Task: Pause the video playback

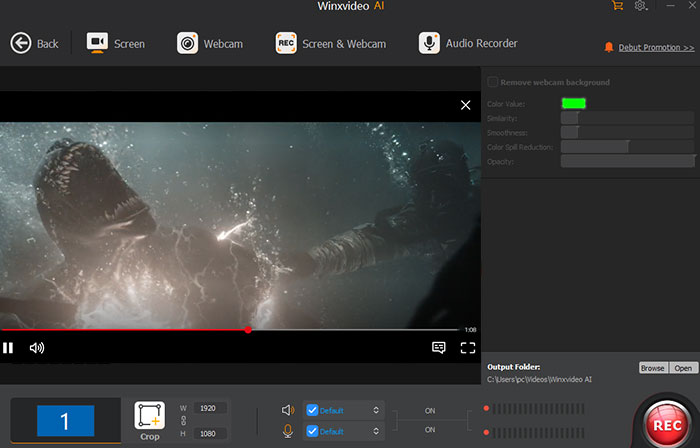Action: coord(8,348)
